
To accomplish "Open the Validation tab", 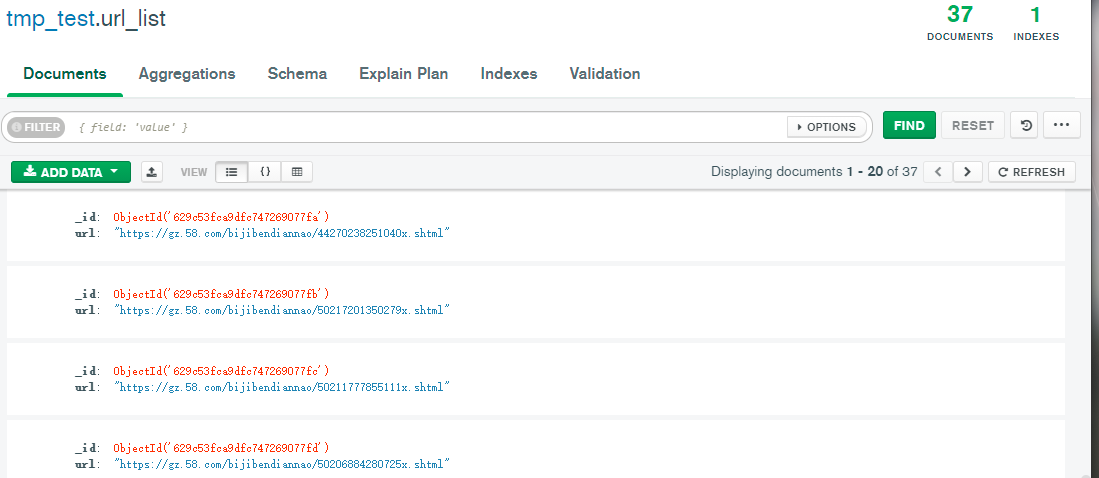I will (605, 74).
